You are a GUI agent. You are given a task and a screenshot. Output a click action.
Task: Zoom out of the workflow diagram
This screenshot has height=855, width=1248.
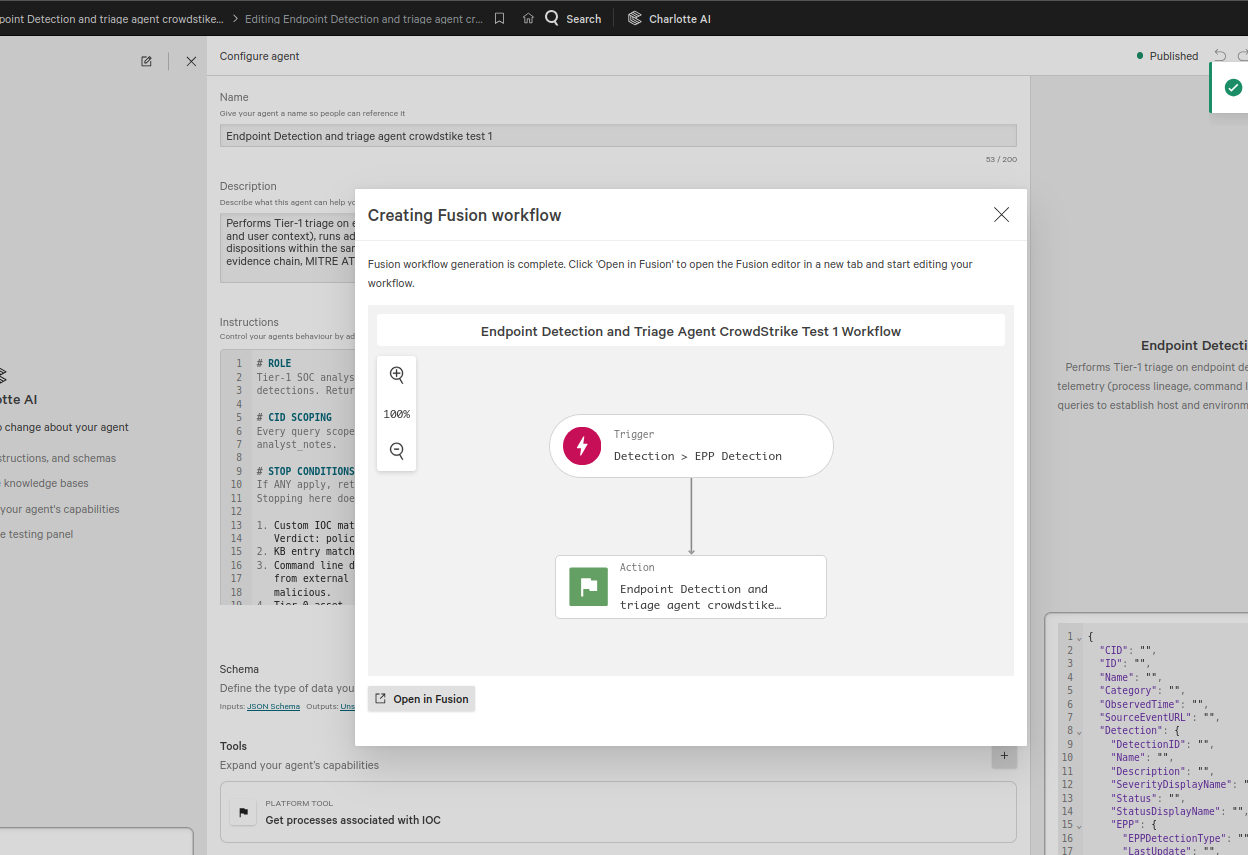click(x=397, y=451)
